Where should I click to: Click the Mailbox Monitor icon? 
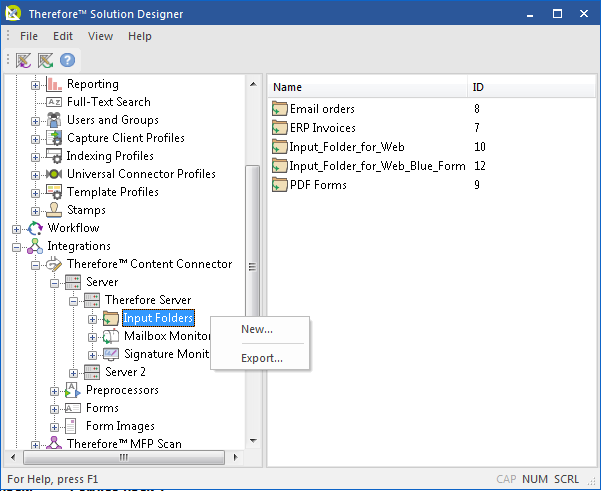(111, 336)
